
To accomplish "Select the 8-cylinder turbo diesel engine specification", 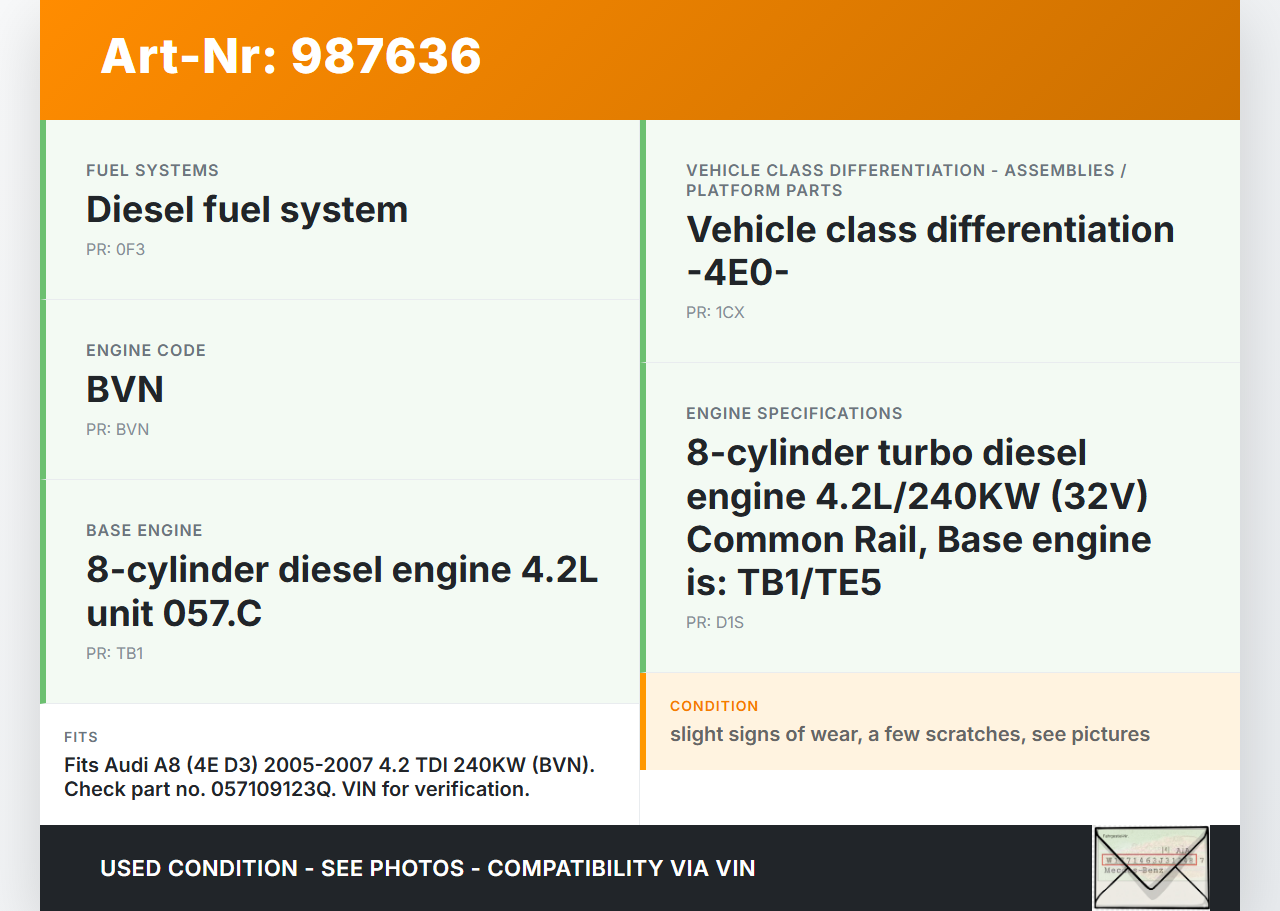I will point(918,517).
